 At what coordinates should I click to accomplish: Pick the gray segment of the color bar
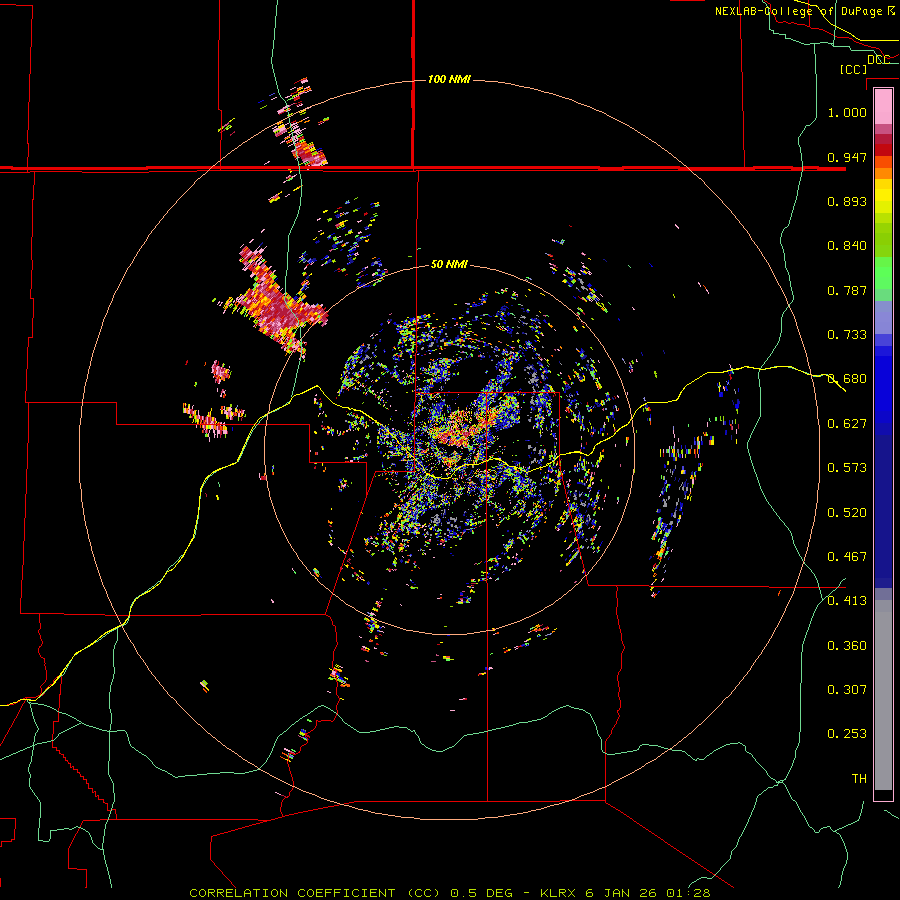883,695
